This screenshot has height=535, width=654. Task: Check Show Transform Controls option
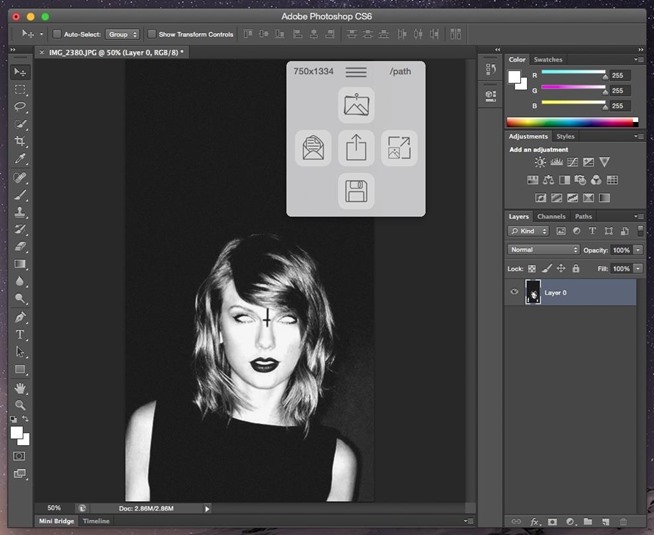tap(152, 34)
